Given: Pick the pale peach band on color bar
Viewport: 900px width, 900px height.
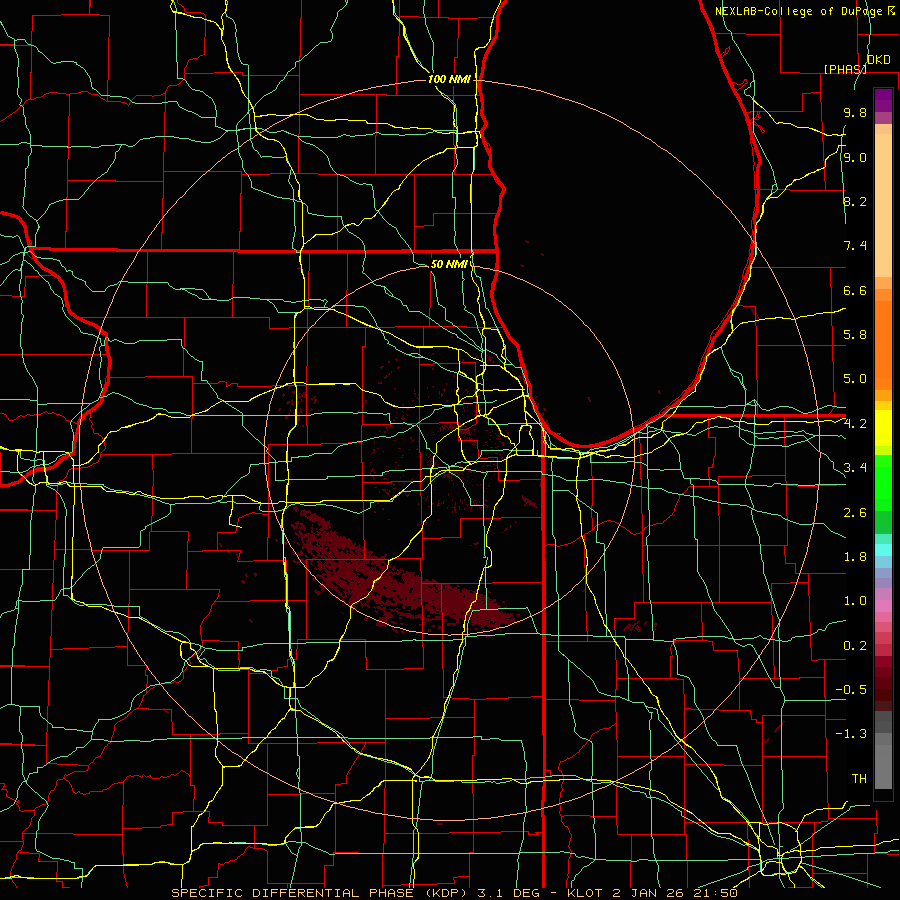Looking at the screenshot, I should 883,205.
